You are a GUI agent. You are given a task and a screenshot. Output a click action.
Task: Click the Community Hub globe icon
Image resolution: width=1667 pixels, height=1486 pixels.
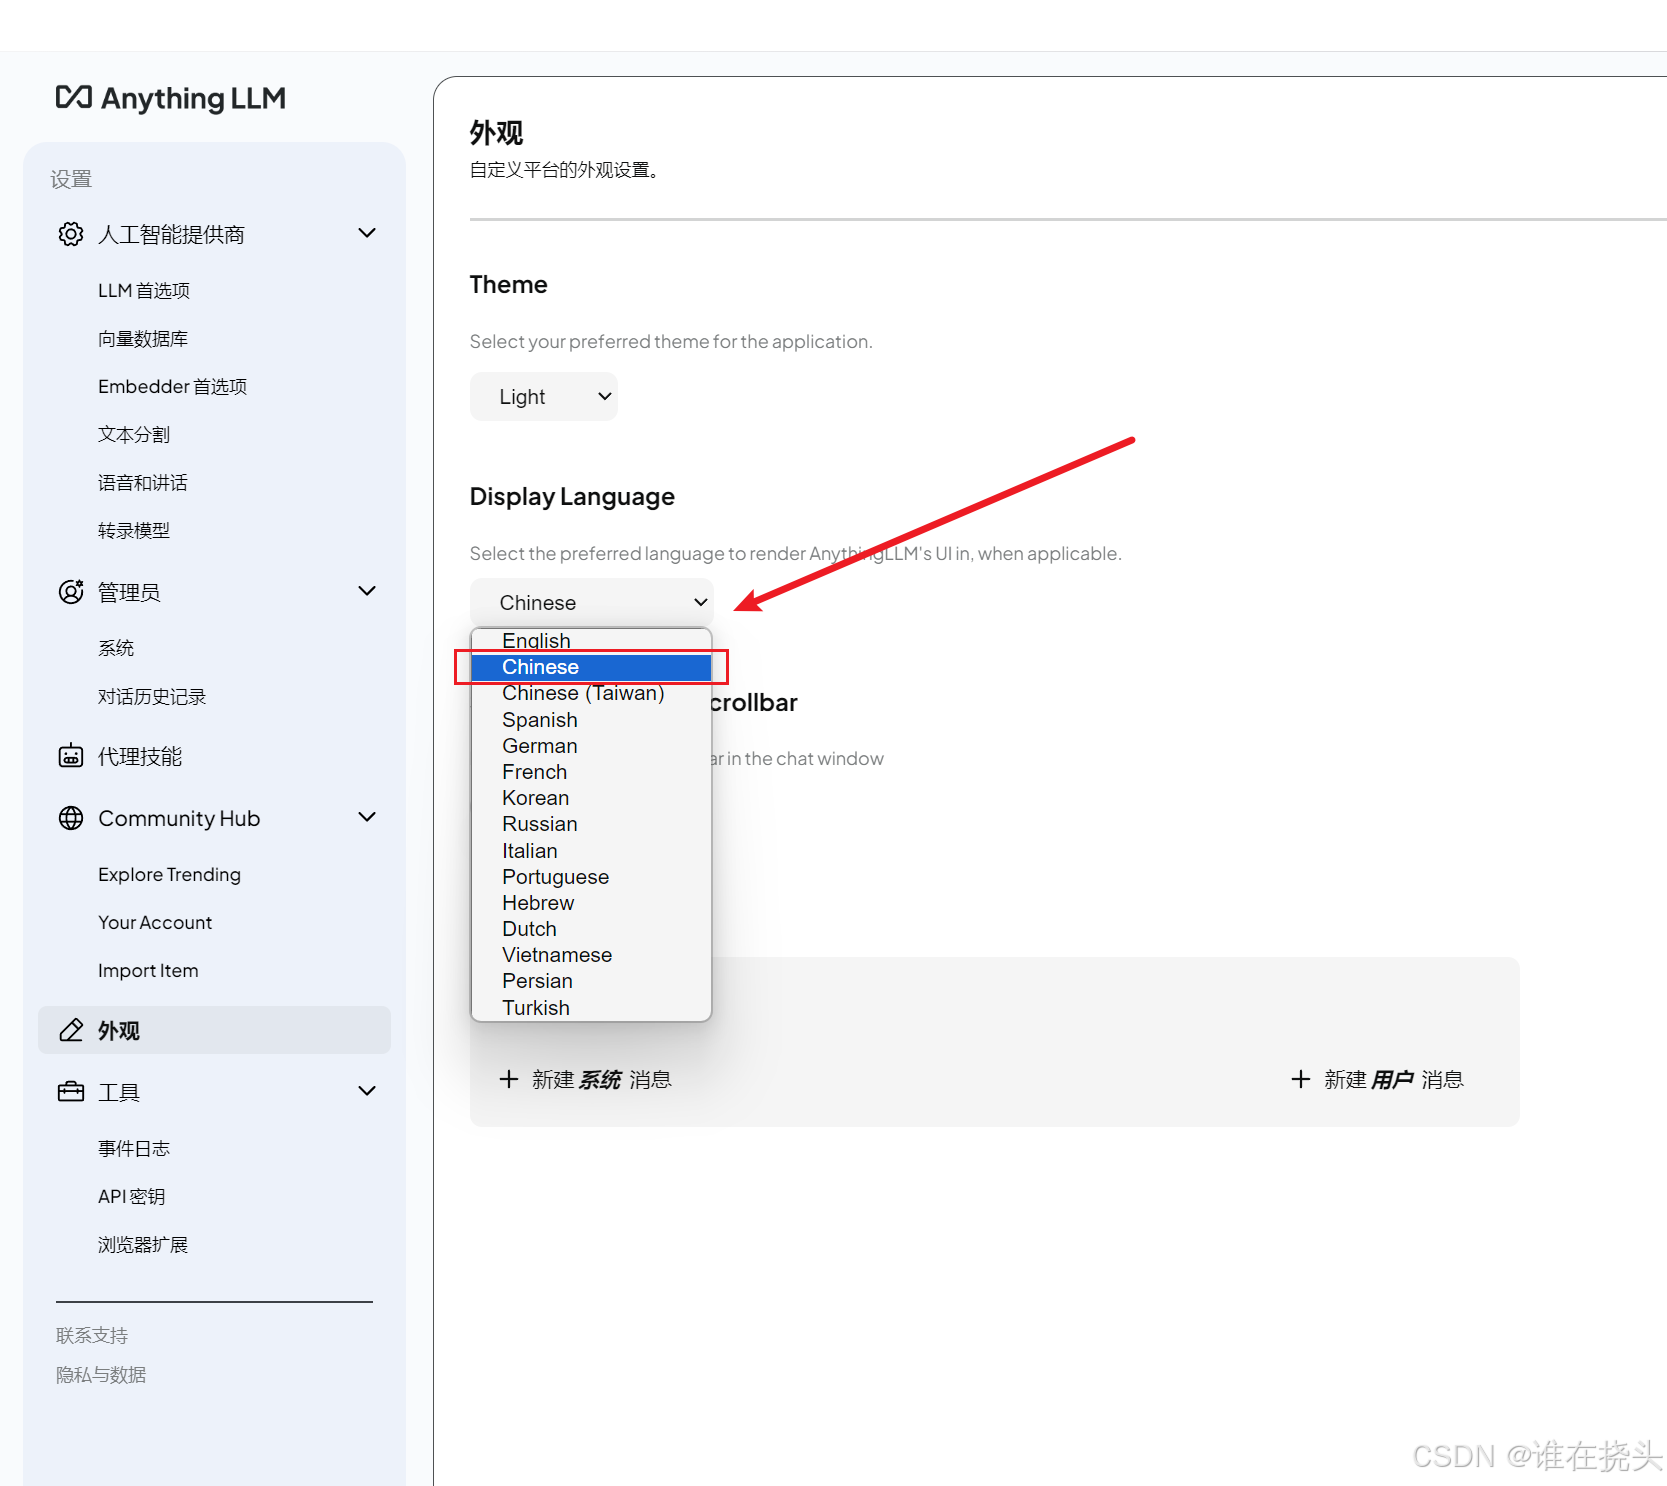[x=71, y=818]
